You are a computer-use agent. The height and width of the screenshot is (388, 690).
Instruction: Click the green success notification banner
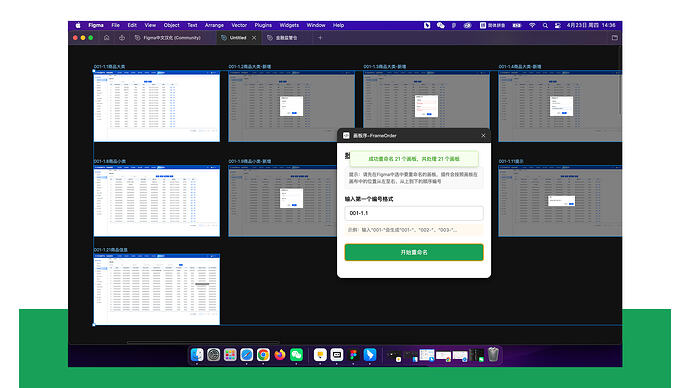click(x=414, y=159)
